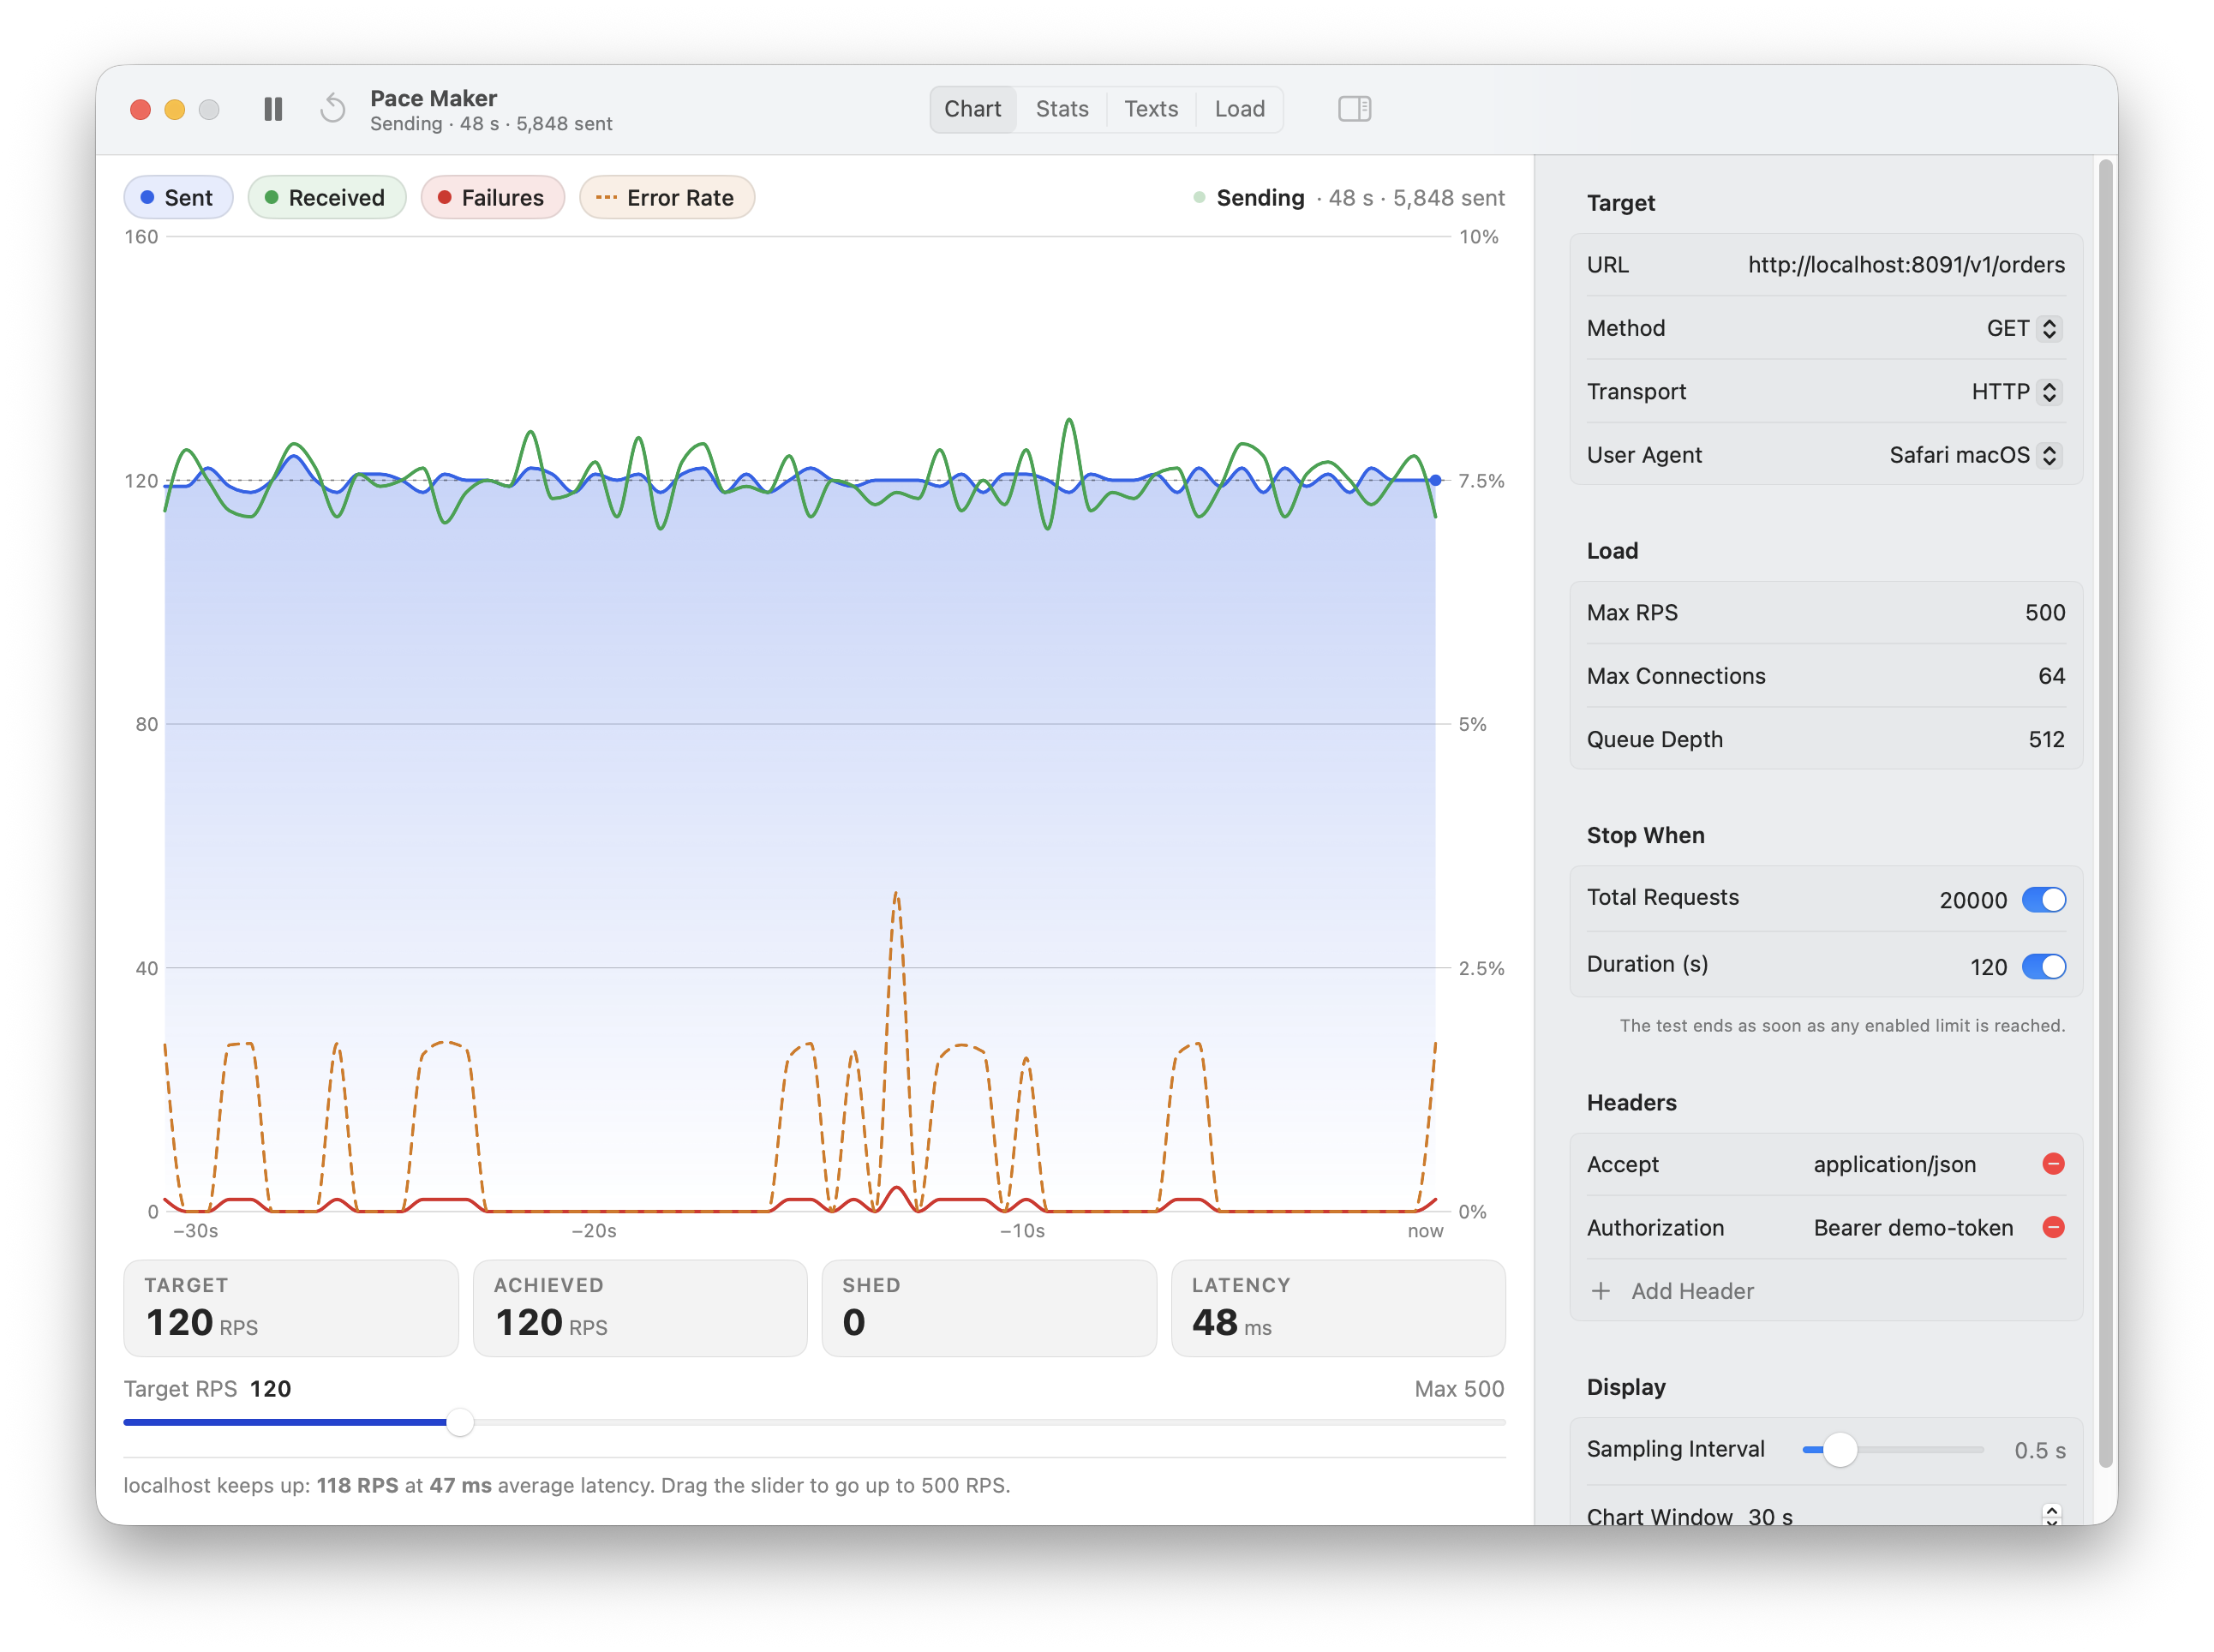Toggle the sidebar panel icon
Screen dimensions: 2214x1652
point(1354,109)
